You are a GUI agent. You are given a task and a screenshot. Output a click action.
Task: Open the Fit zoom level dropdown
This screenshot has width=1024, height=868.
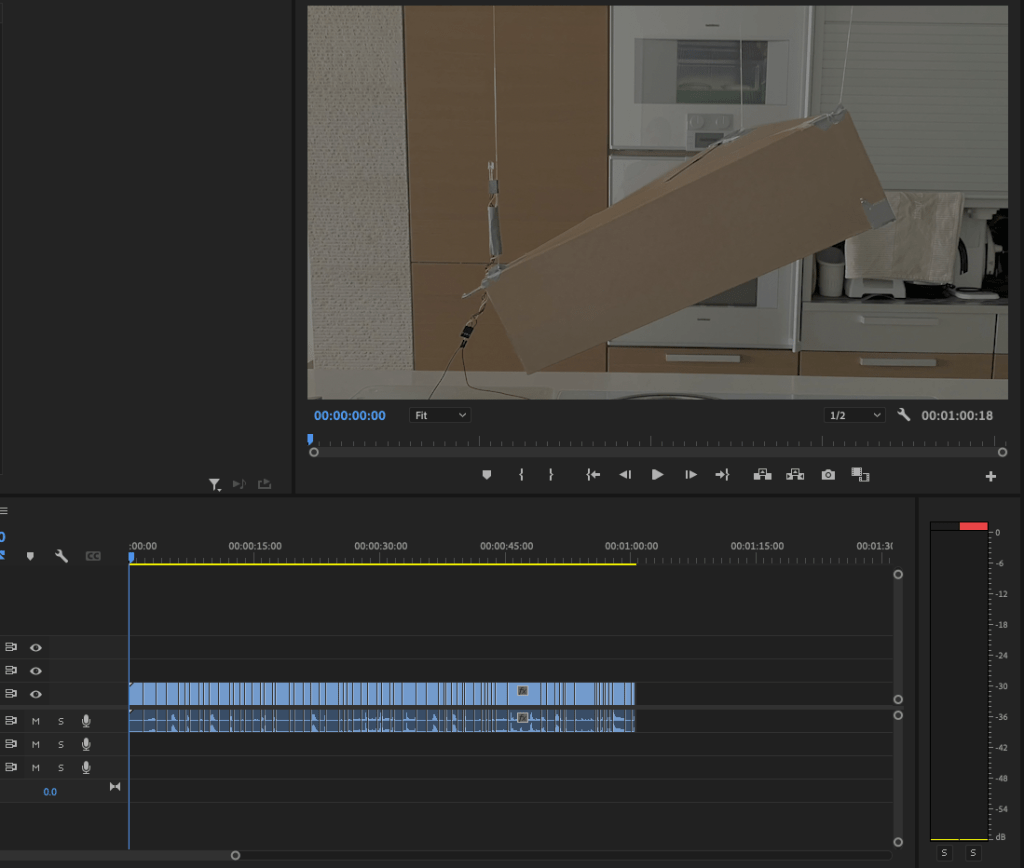click(440, 415)
